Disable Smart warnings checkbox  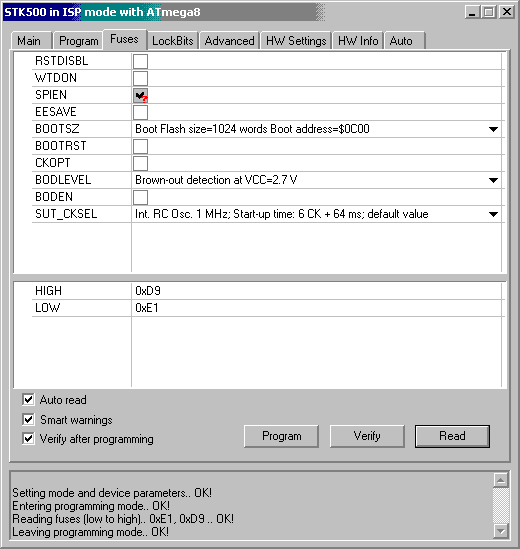pyautogui.click(x=28, y=419)
